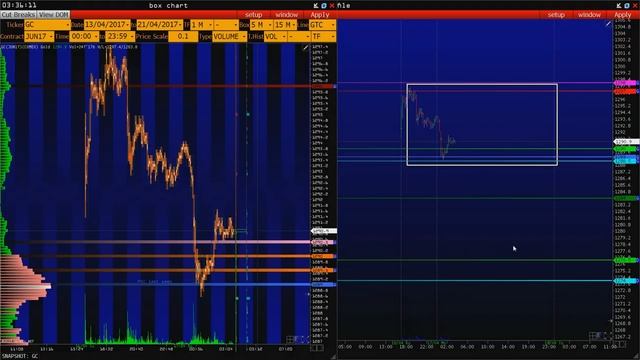The image size is (640, 360).
Task: Open the end date 21/04/2017 dropdown
Action: pyautogui.click(x=160, y=25)
